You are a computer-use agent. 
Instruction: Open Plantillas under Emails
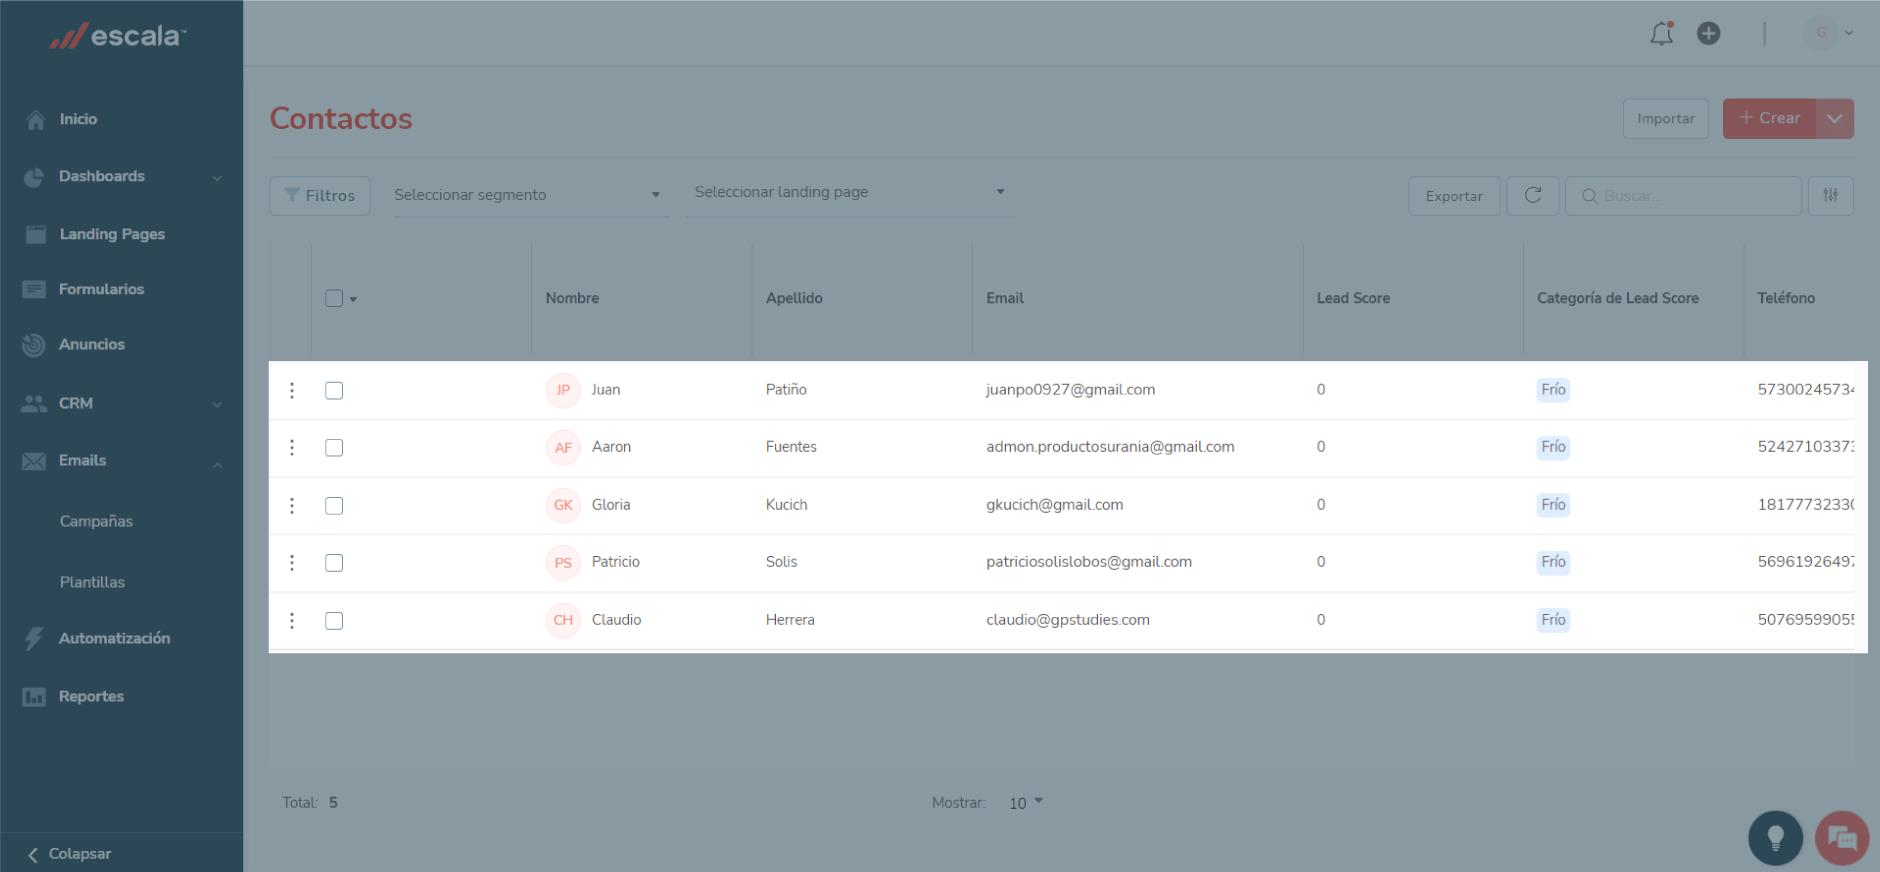(x=92, y=582)
